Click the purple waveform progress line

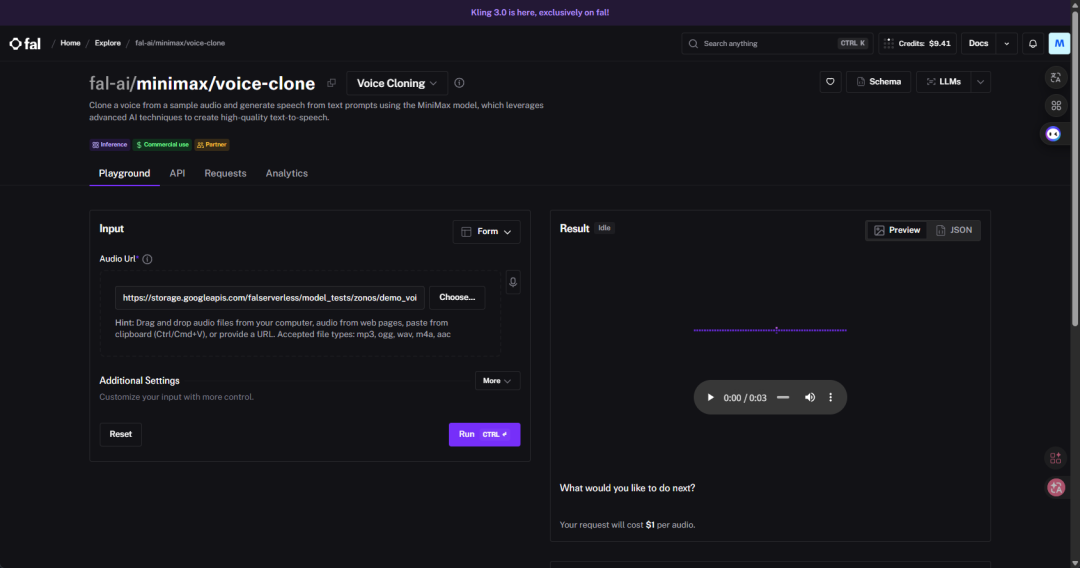click(x=770, y=330)
